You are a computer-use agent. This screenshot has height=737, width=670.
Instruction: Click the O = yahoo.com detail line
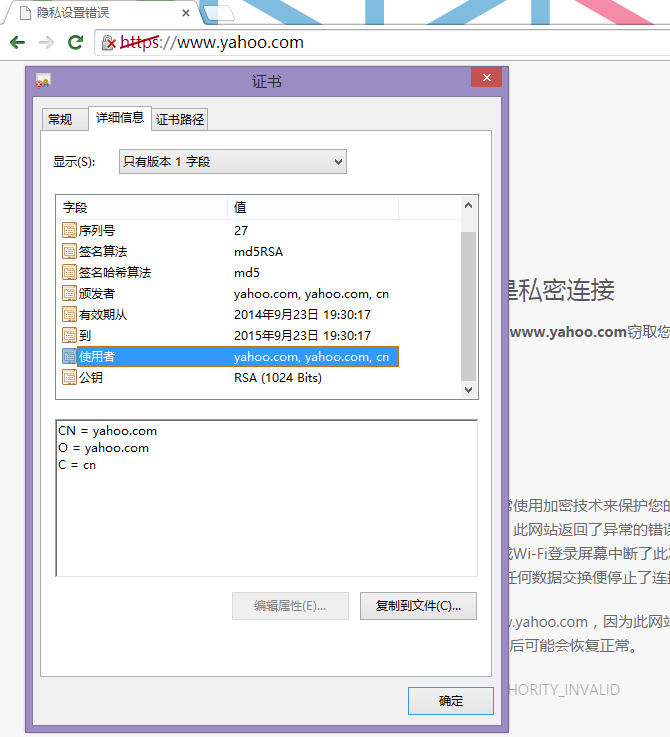tap(103, 448)
